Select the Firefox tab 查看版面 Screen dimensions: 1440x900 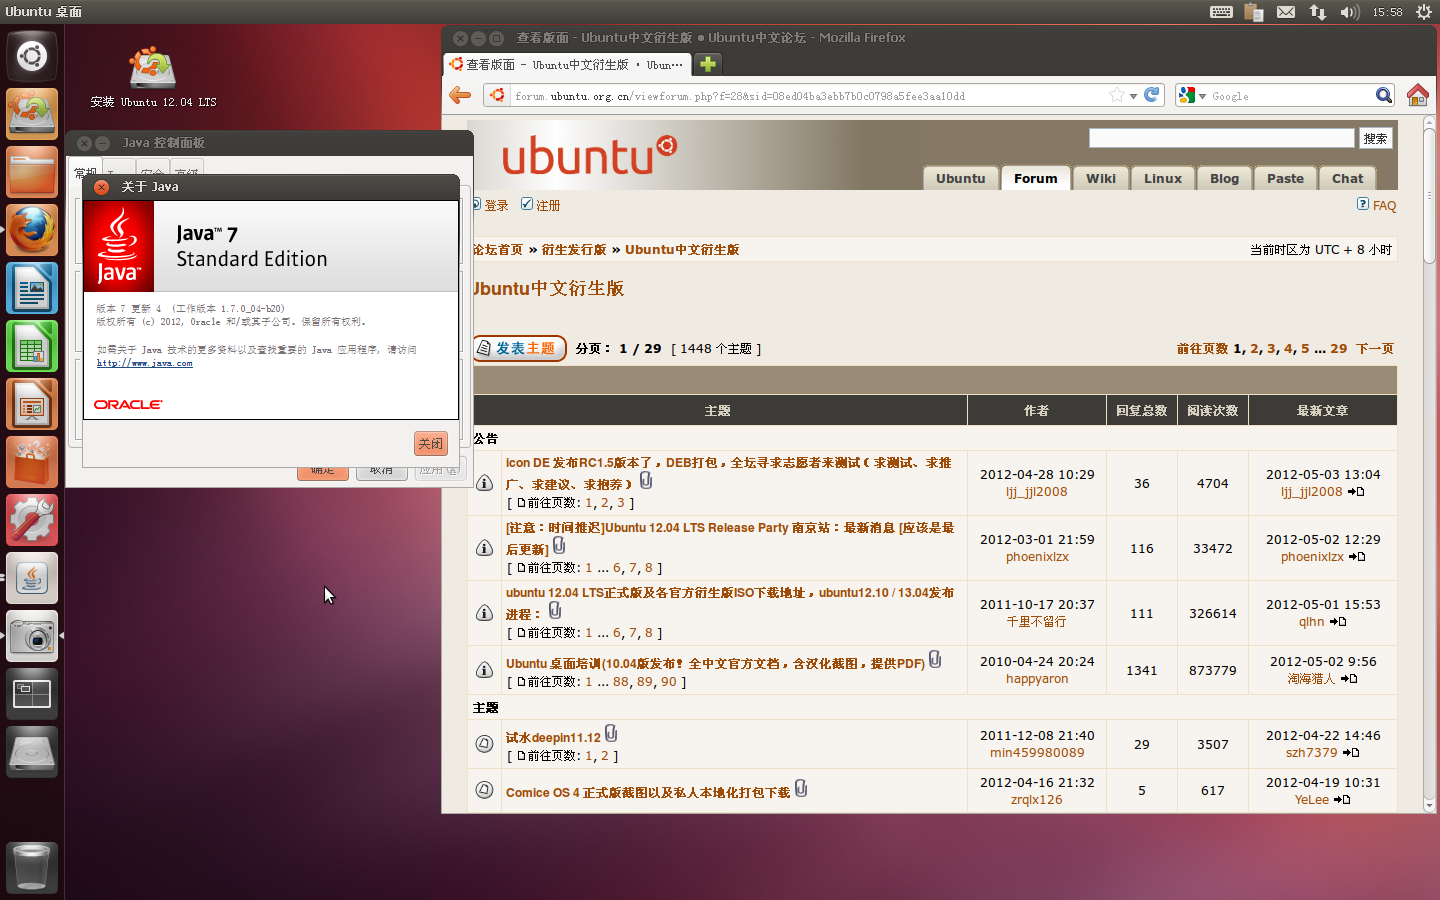567,64
